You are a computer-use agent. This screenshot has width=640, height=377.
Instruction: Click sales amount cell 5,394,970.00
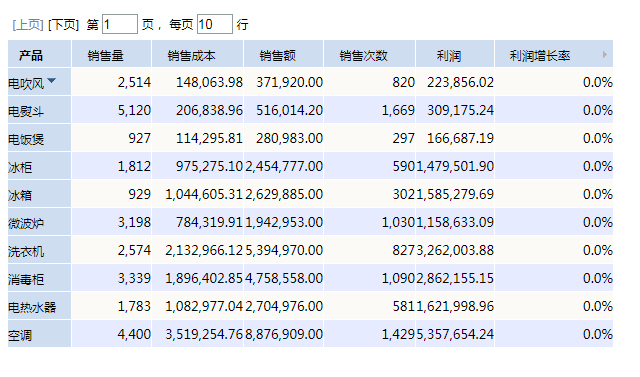283,250
